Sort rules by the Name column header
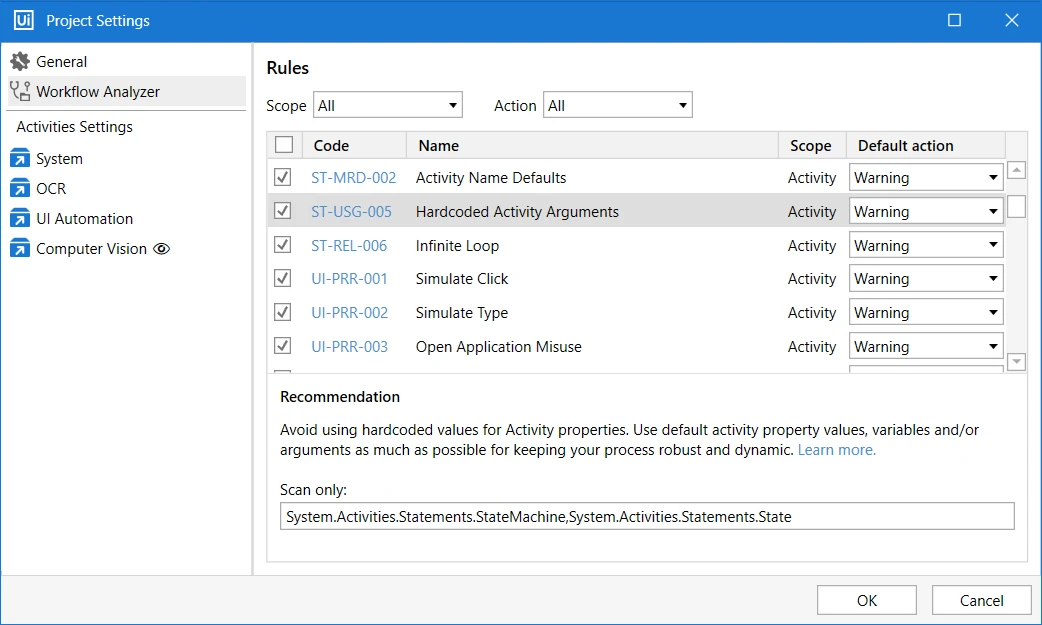1042x625 pixels. (591, 145)
